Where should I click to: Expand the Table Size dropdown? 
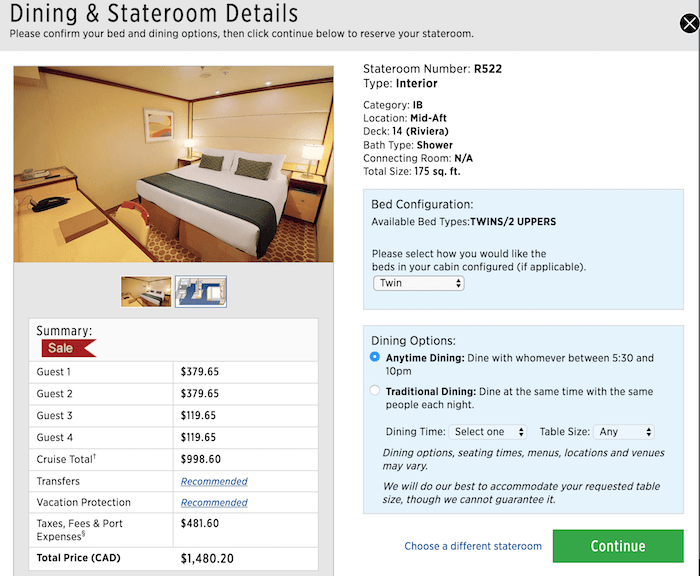click(x=624, y=432)
